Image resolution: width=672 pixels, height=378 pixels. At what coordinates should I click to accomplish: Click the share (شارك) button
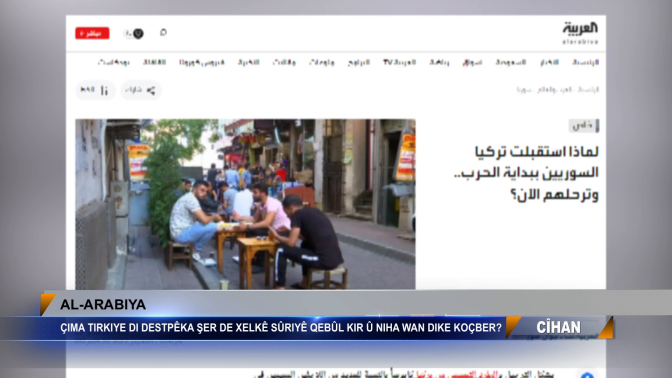[141, 90]
